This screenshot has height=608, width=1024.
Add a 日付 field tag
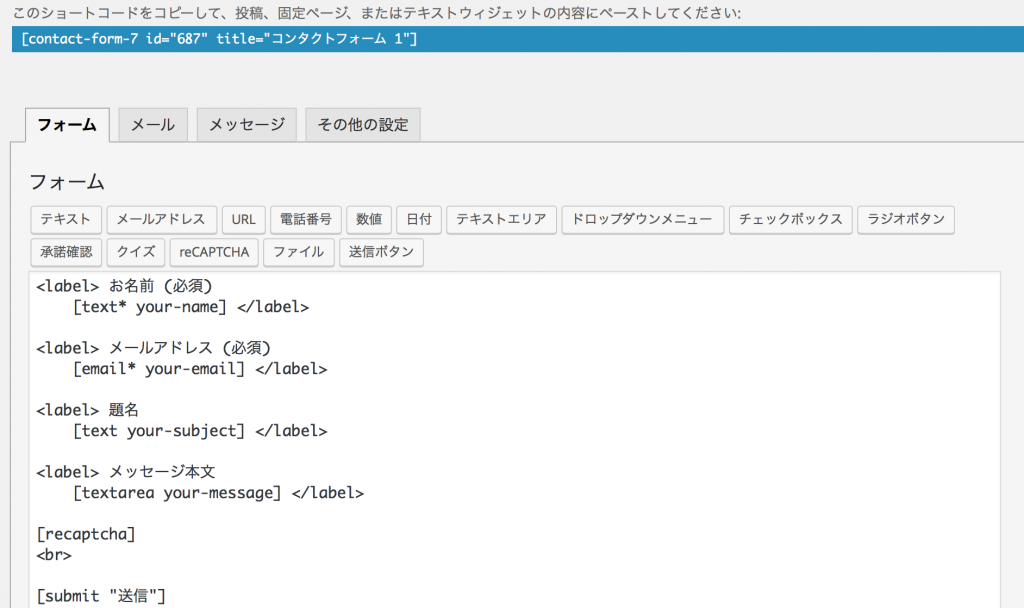419,220
